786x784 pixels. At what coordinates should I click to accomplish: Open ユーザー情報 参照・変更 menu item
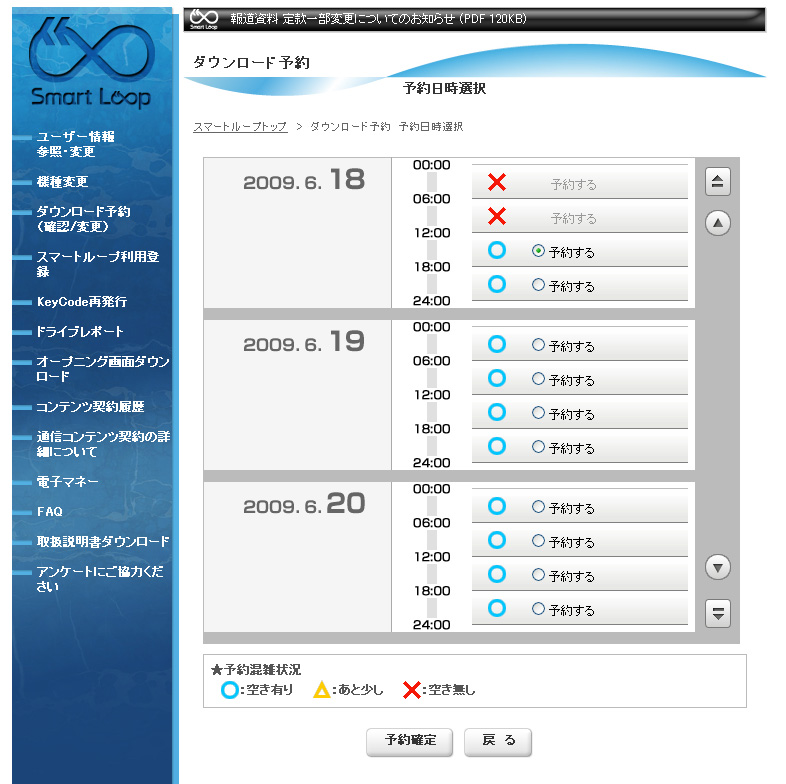(x=76, y=144)
